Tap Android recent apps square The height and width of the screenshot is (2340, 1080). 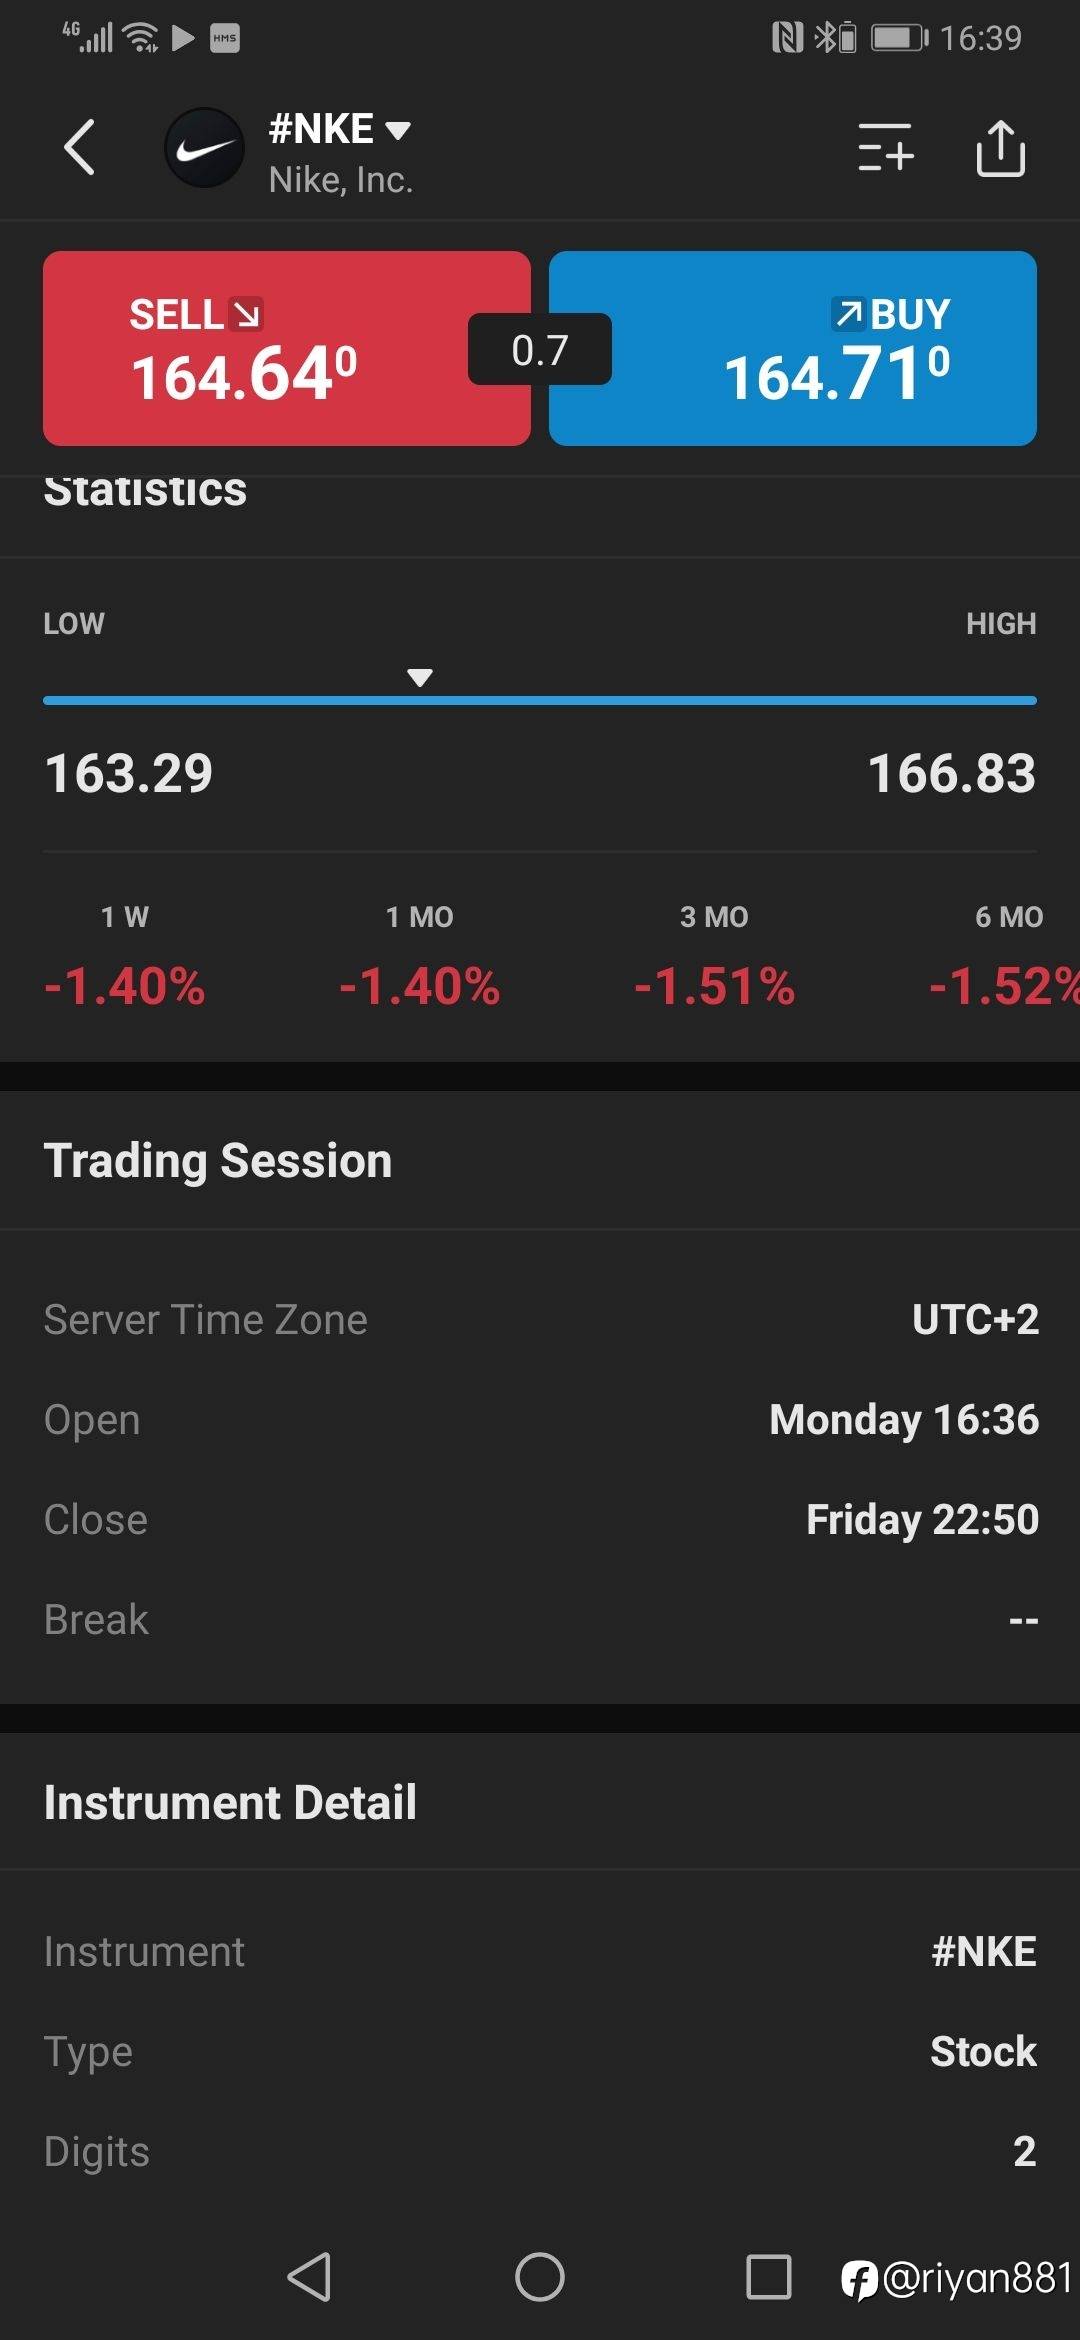(x=769, y=2277)
